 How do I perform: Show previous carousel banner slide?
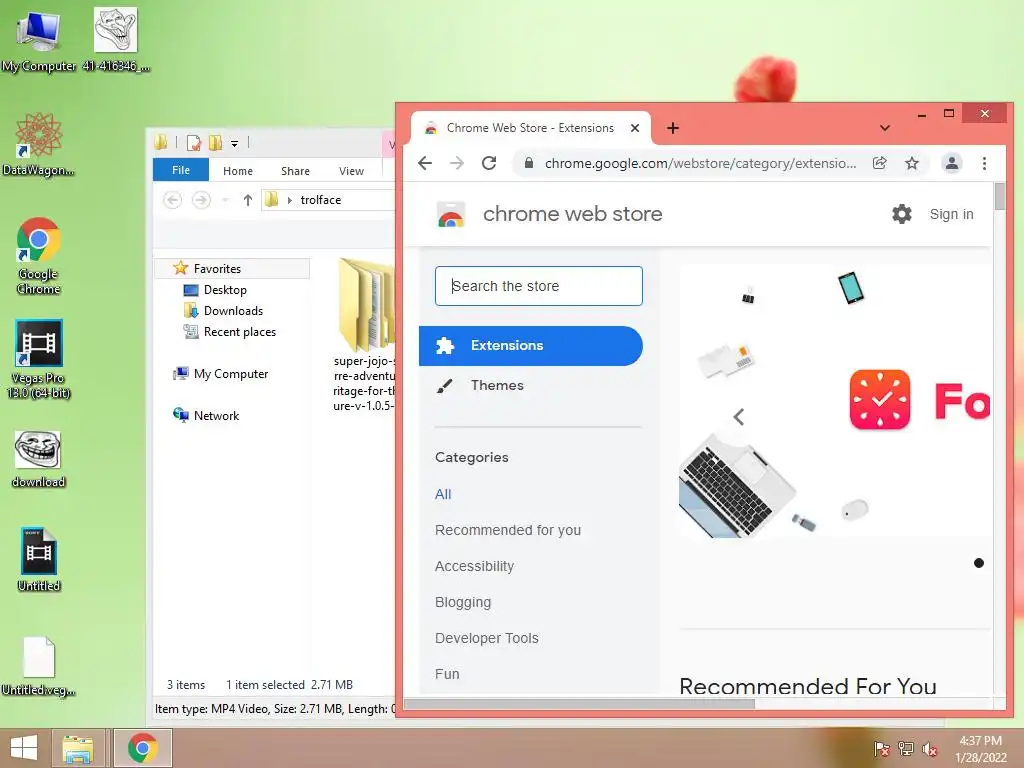pos(739,417)
